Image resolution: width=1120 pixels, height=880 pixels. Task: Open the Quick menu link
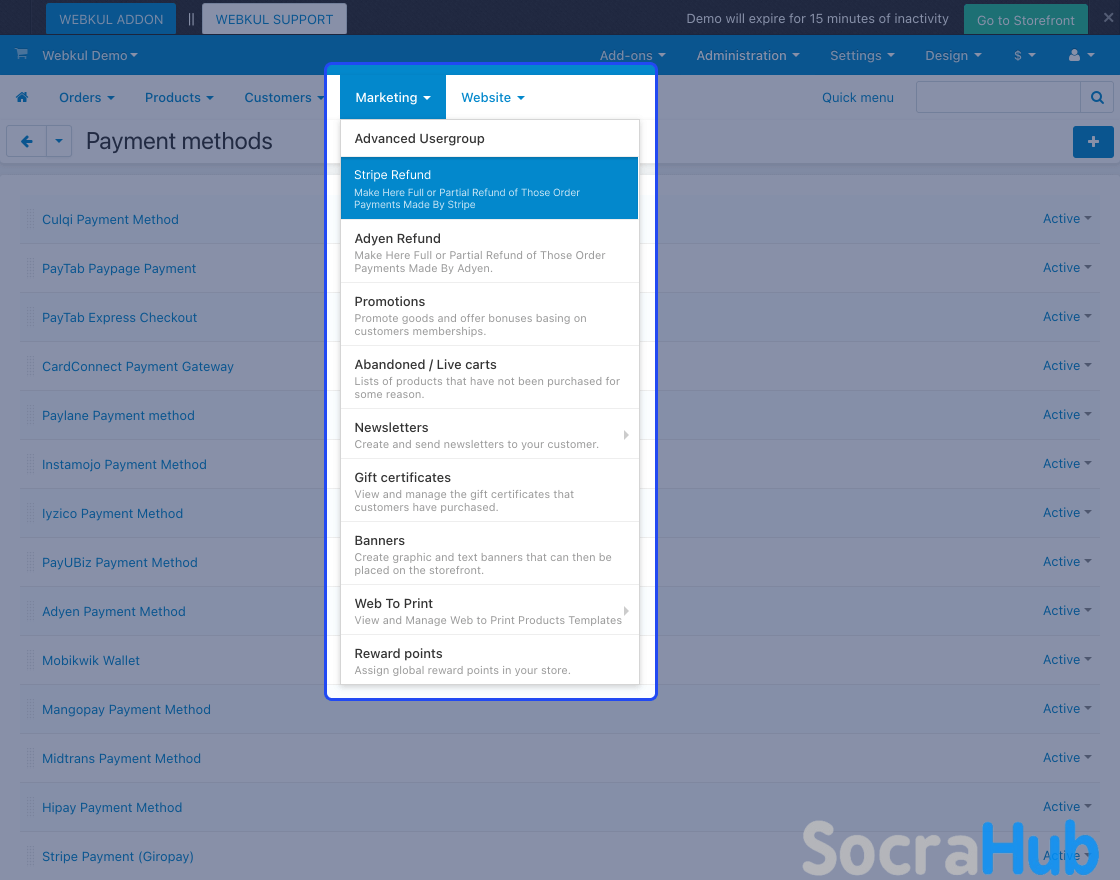pyautogui.click(x=858, y=97)
